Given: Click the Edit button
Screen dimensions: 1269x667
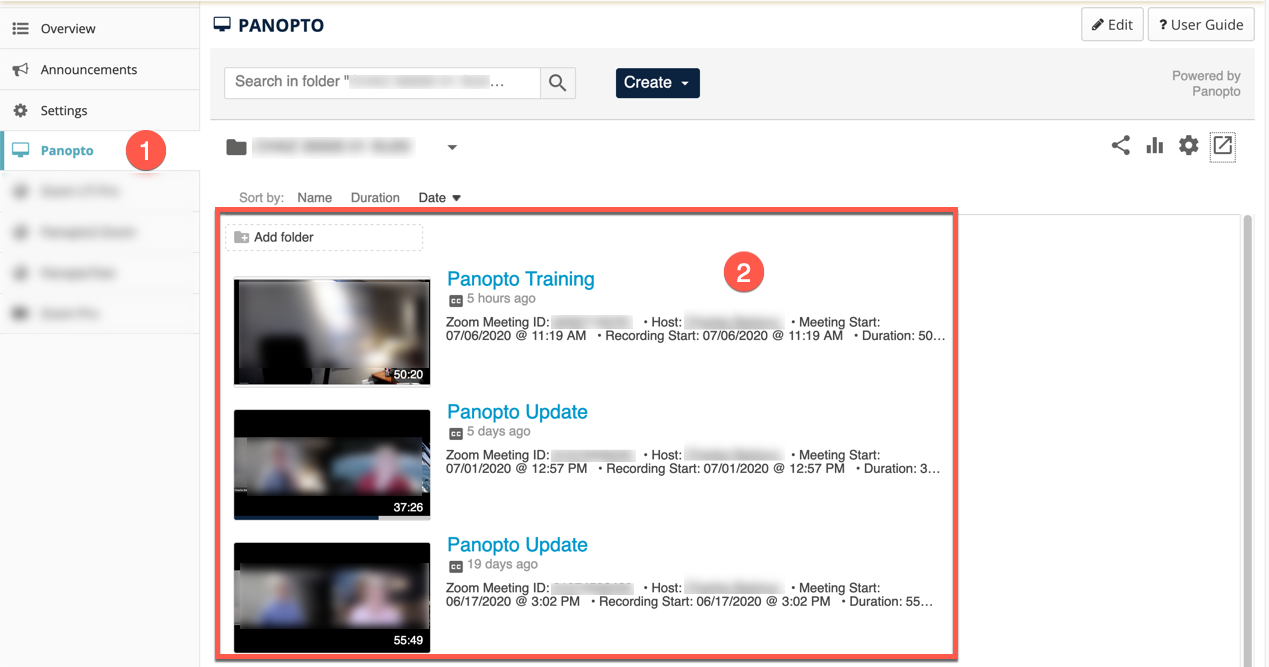Looking at the screenshot, I should point(1112,25).
